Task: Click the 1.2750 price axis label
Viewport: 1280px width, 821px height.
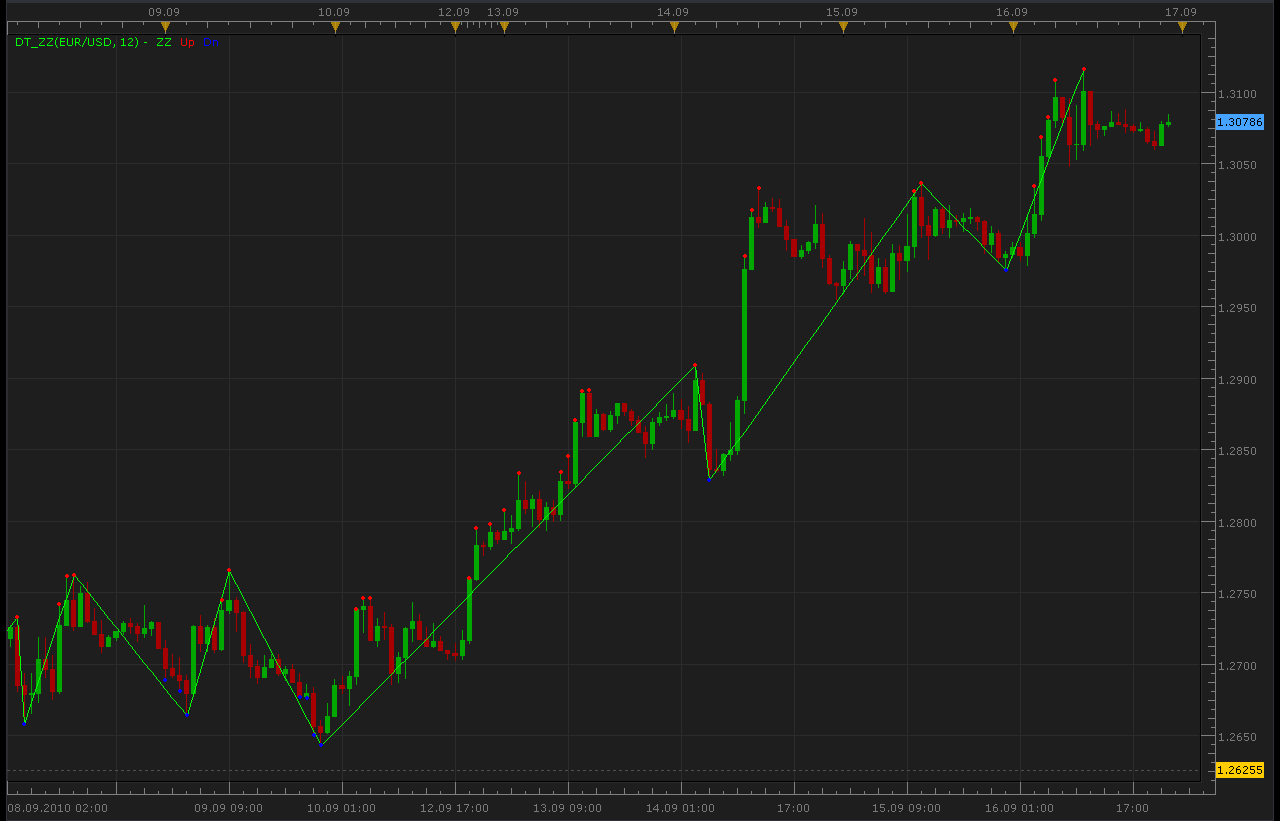Action: pyautogui.click(x=1236, y=594)
